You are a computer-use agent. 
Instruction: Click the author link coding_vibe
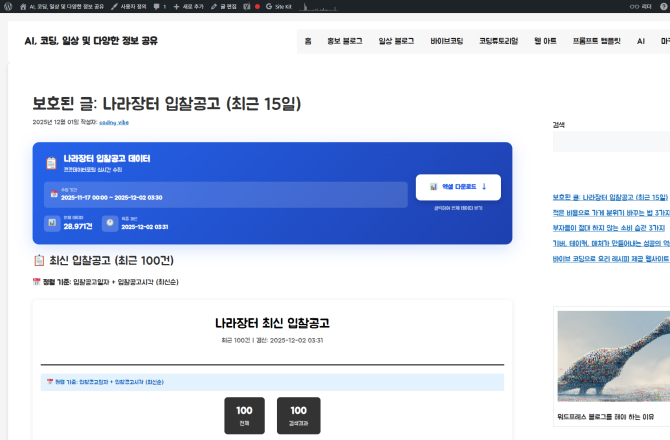point(115,122)
